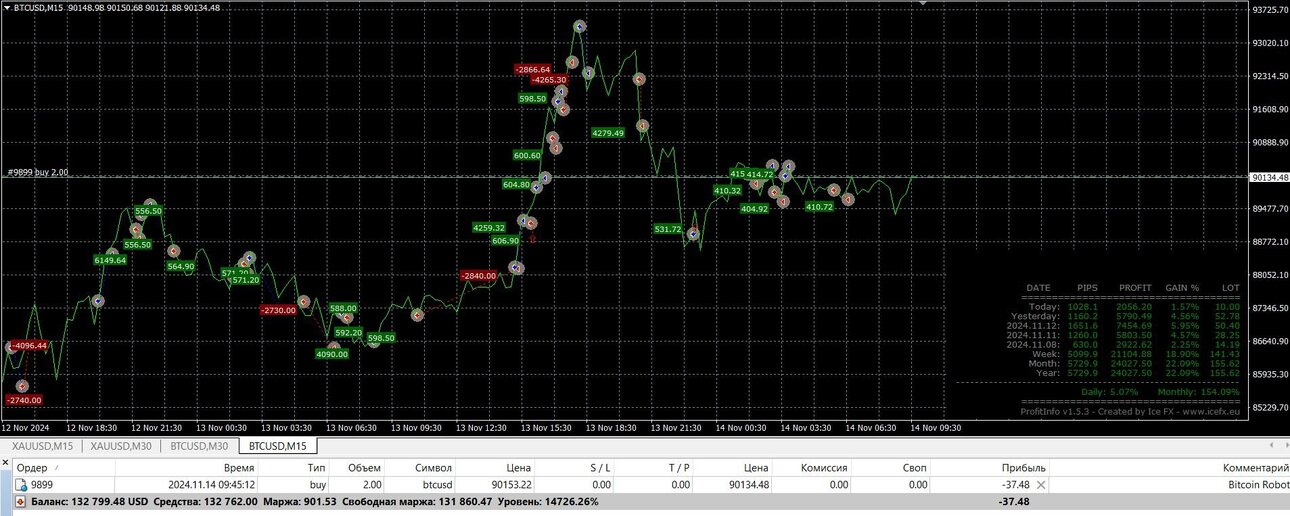Screen dimensions: 1290x516
Task: Click the 606.90 trade label
Action: coord(506,240)
